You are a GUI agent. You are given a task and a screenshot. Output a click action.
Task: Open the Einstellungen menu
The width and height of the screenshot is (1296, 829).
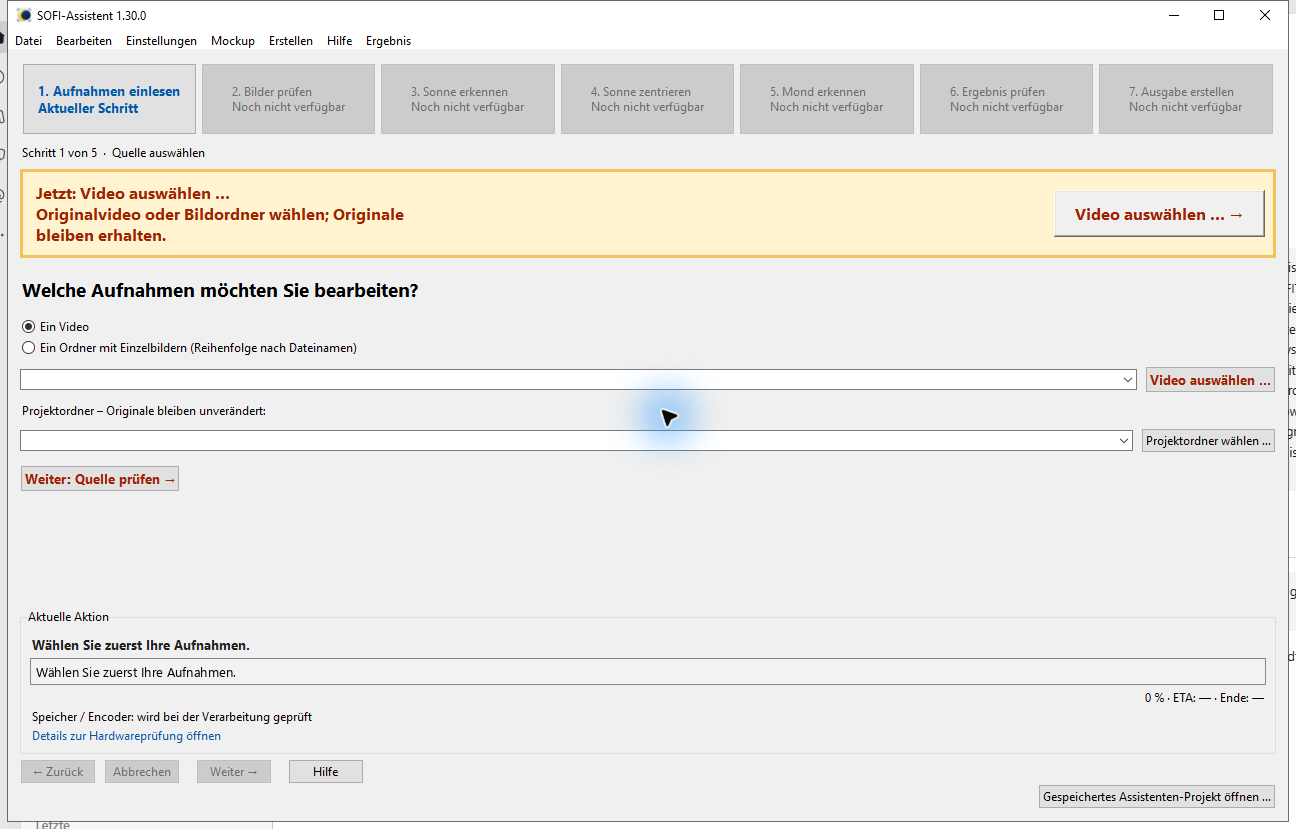[161, 41]
